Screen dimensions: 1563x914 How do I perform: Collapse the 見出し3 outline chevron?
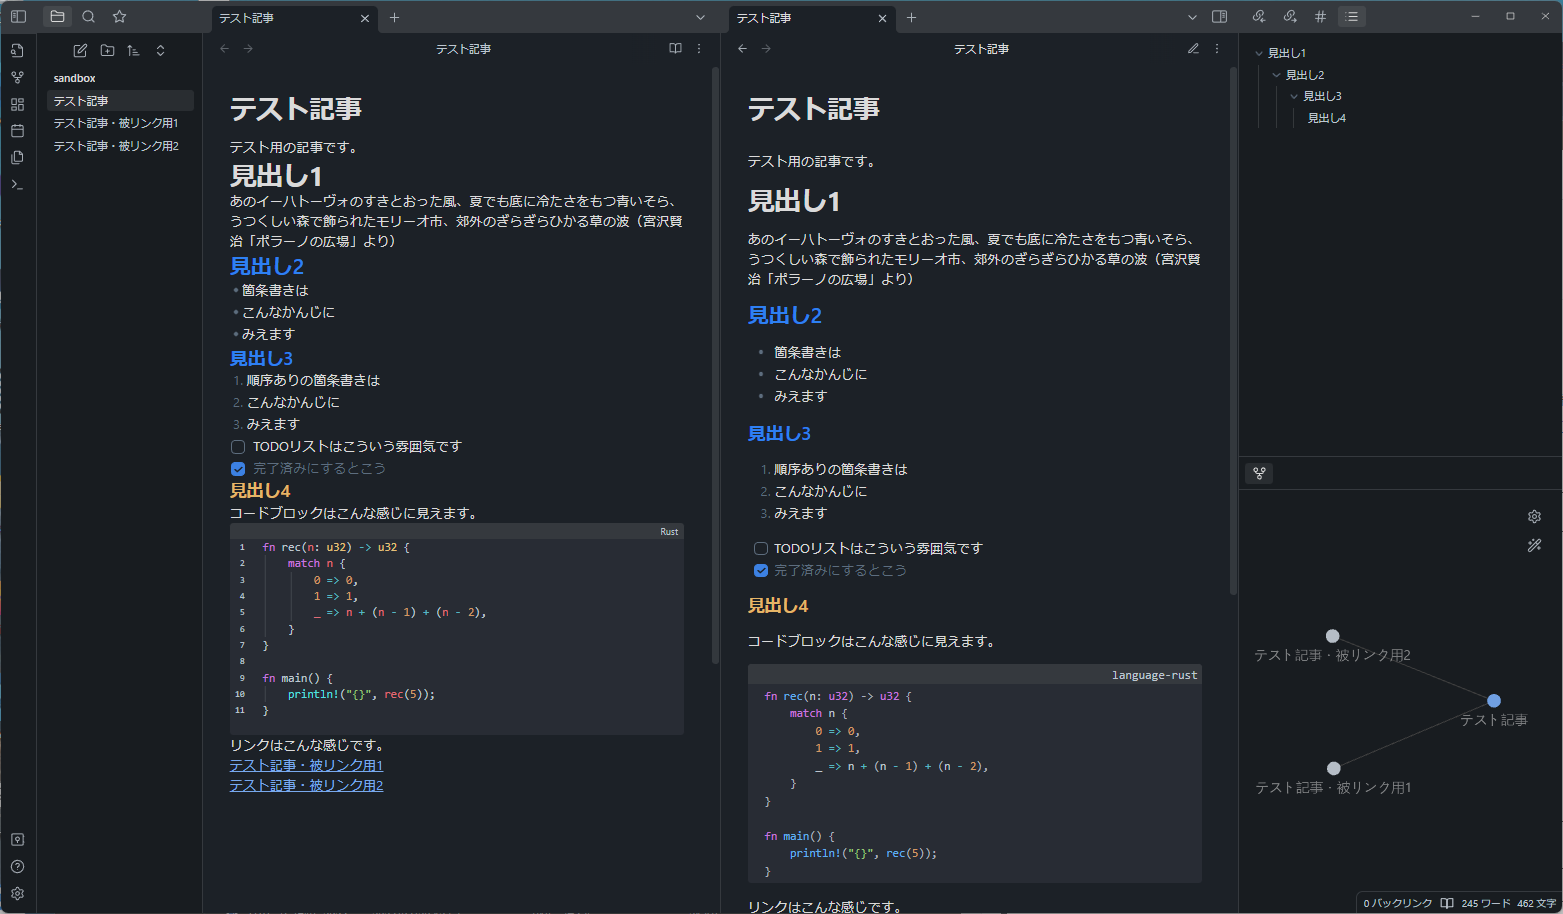(x=1294, y=96)
